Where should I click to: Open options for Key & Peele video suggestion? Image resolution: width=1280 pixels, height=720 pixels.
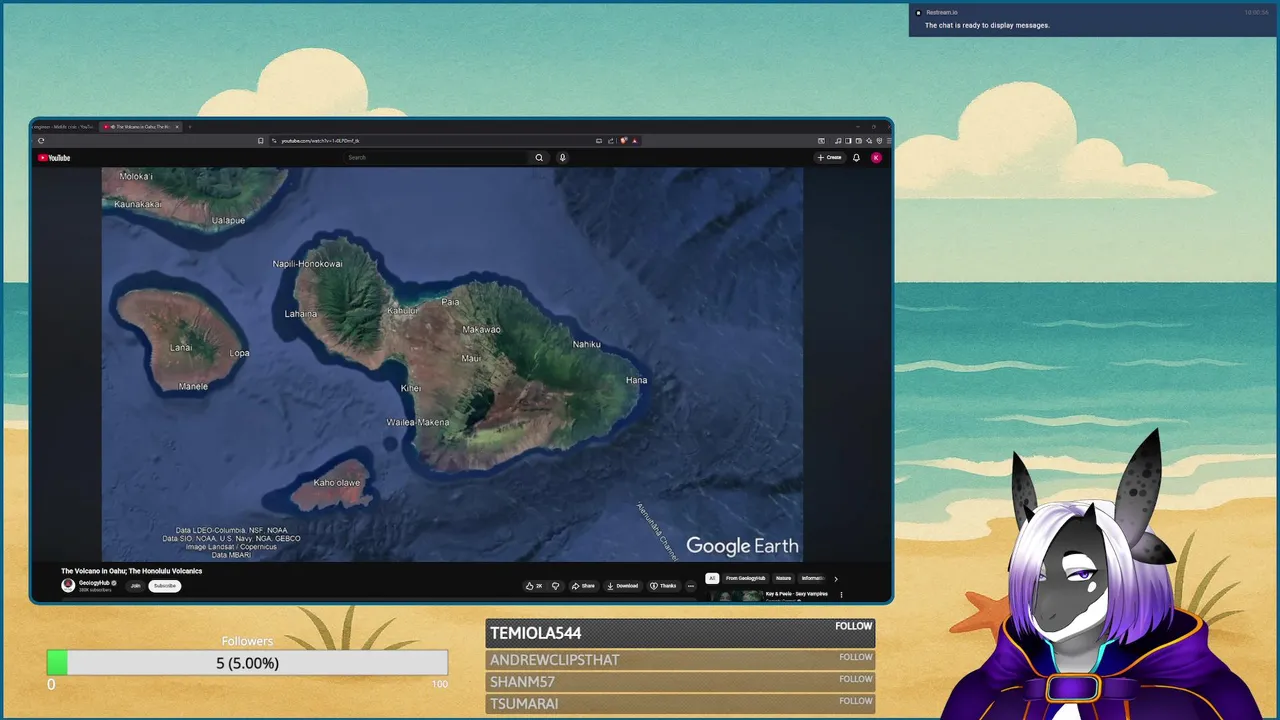[x=841, y=595]
